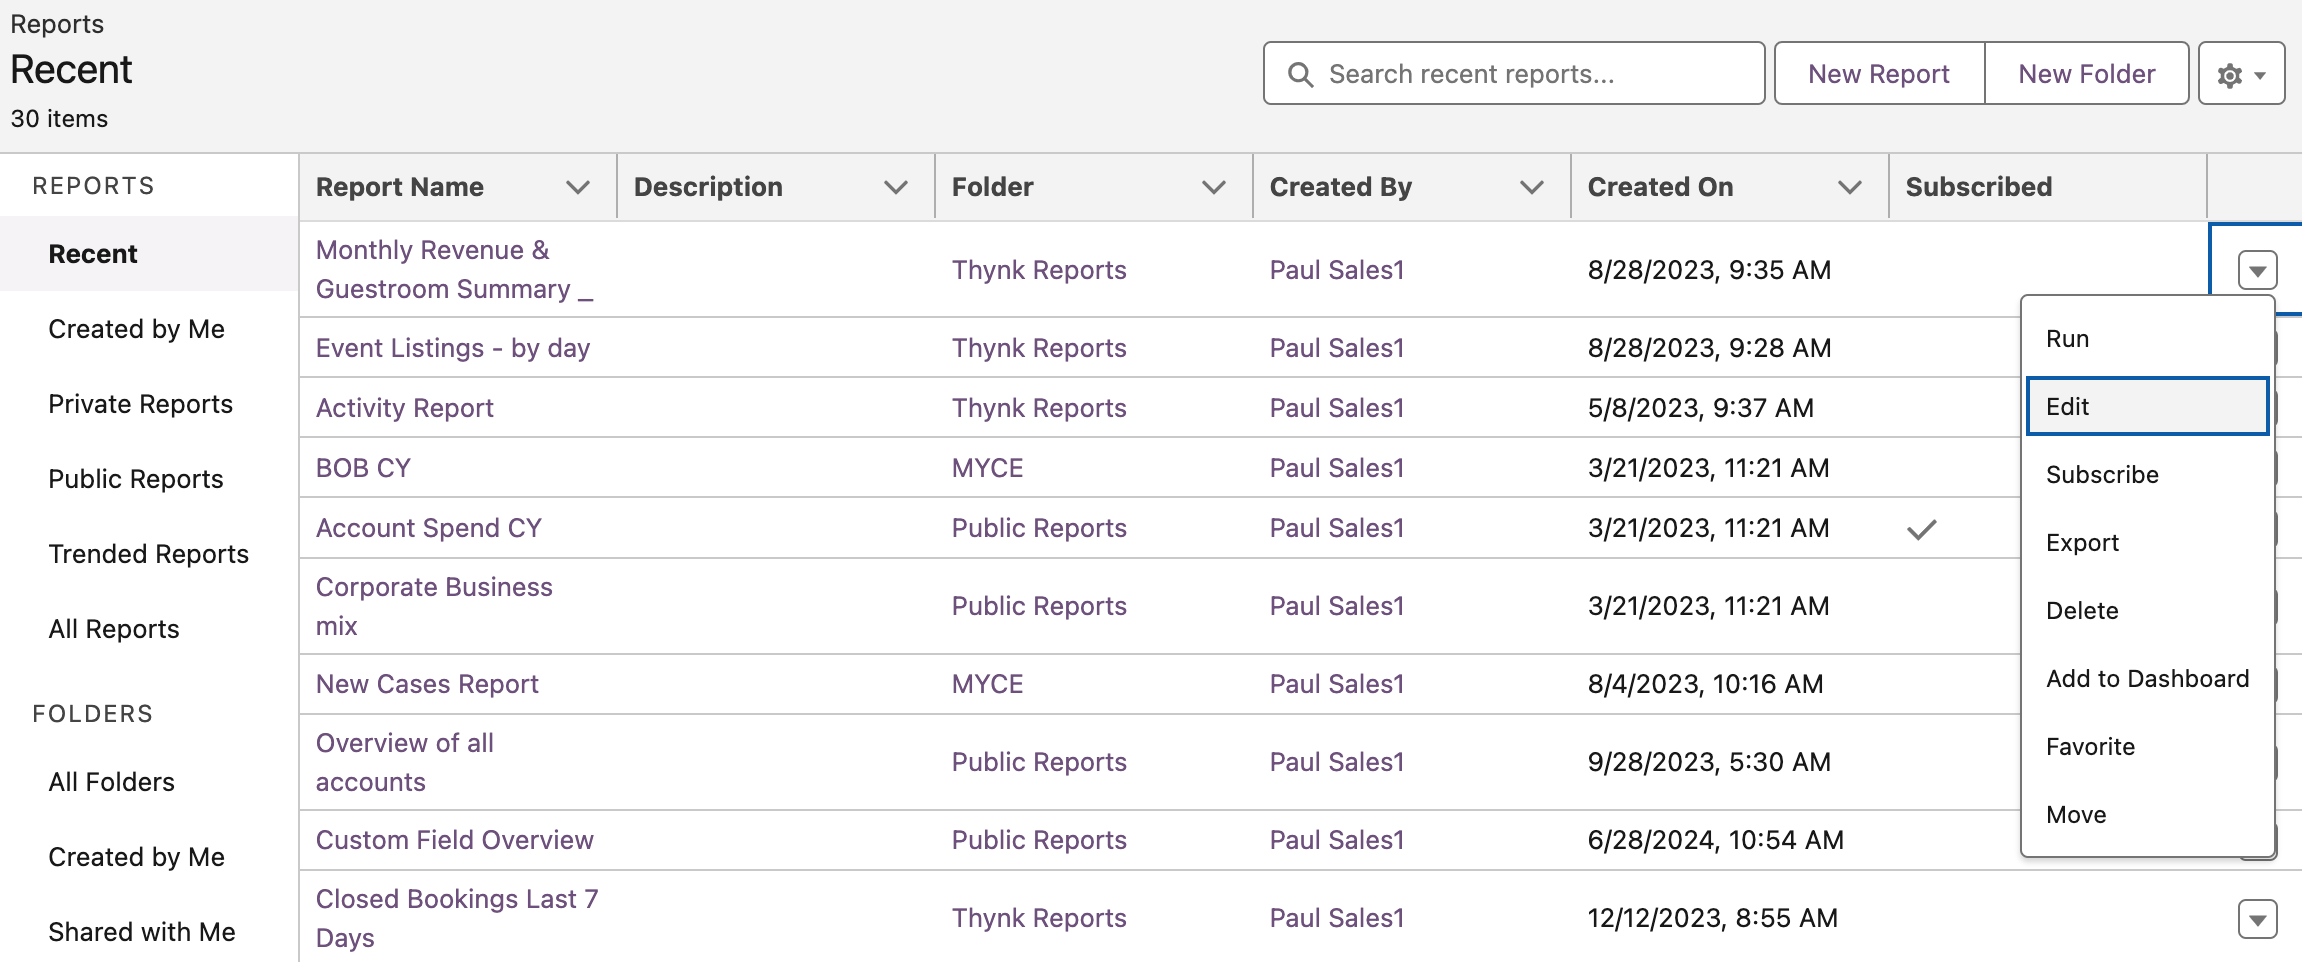The height and width of the screenshot is (962, 2302).
Task: Select Add to Dashboard menu item
Action: pyautogui.click(x=2147, y=679)
